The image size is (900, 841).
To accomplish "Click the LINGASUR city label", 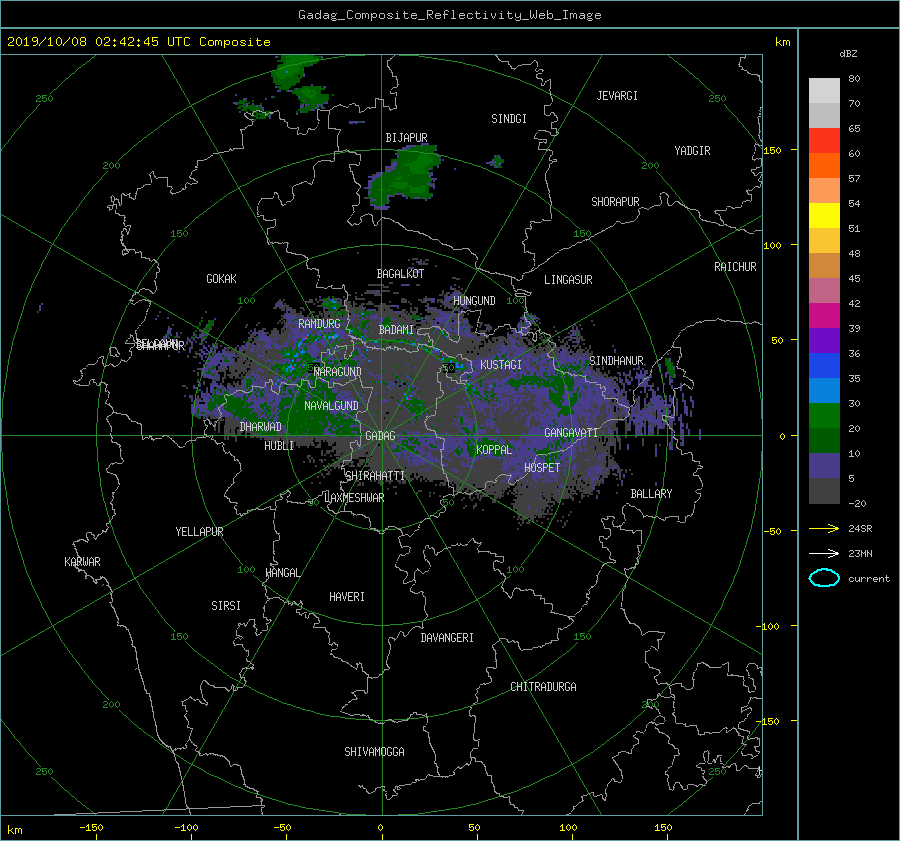I will pos(568,280).
